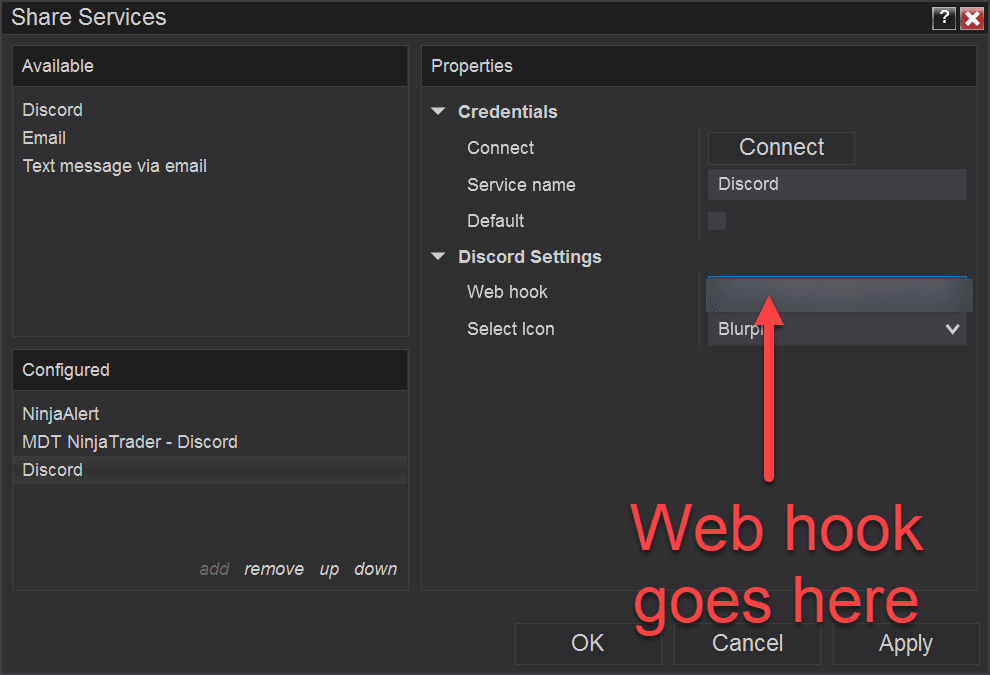Click the Connect button
The width and height of the screenshot is (990, 675).
click(781, 148)
